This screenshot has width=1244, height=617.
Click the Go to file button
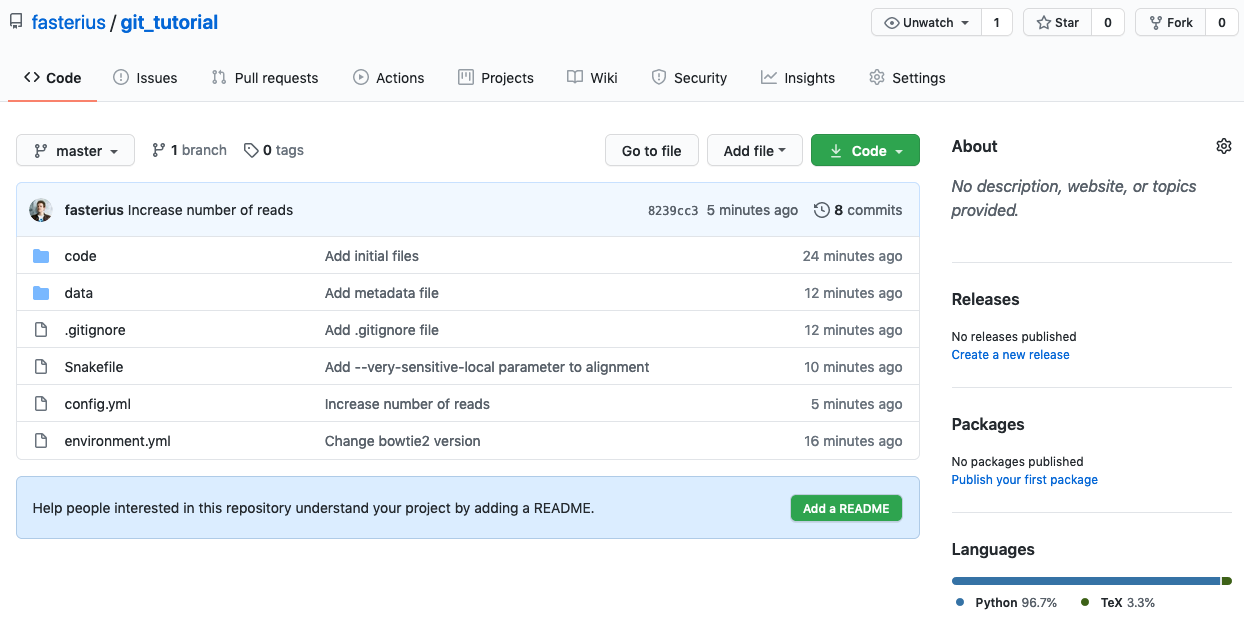652,151
